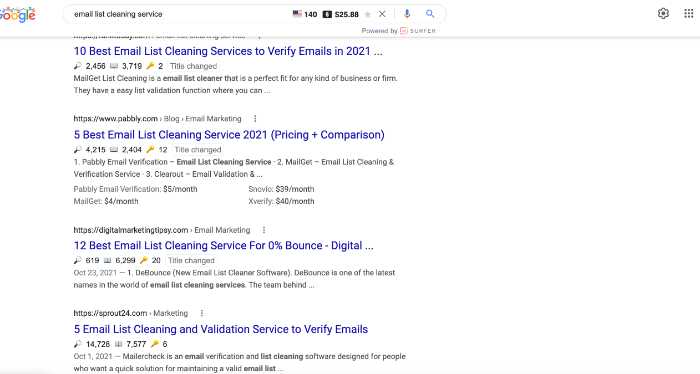This screenshot has height=374, width=700.
Task: Open 10 Best Email List Cleaning Services result
Action: click(x=228, y=51)
